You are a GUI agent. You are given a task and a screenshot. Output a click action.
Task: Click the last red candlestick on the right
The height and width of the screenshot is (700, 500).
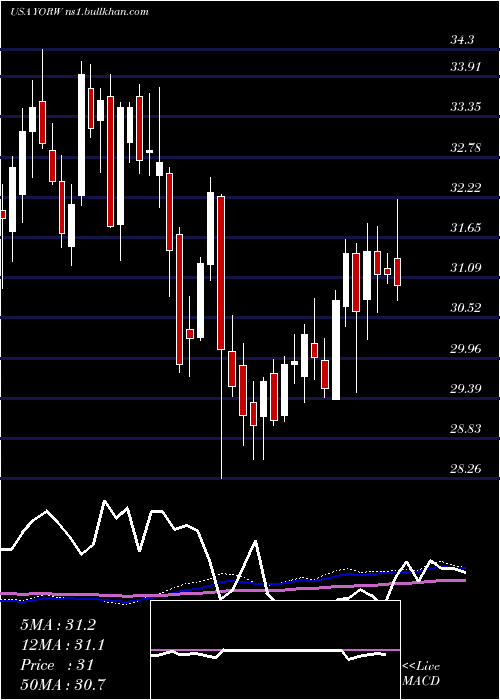[397, 272]
